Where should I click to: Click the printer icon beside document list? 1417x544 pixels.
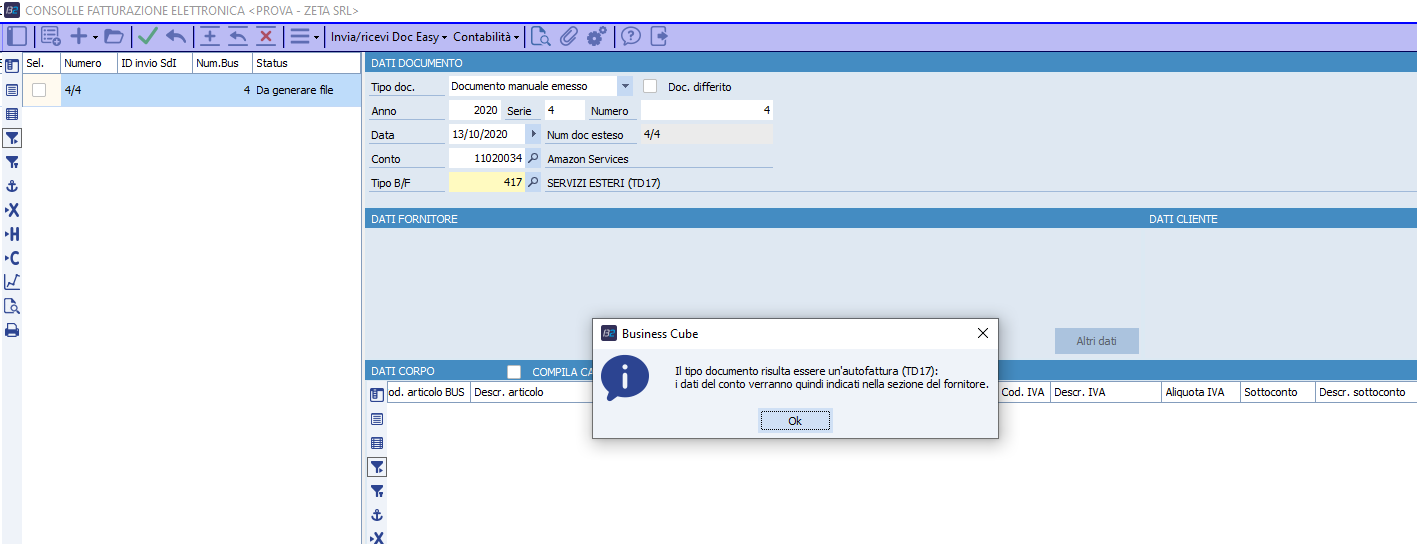(12, 330)
